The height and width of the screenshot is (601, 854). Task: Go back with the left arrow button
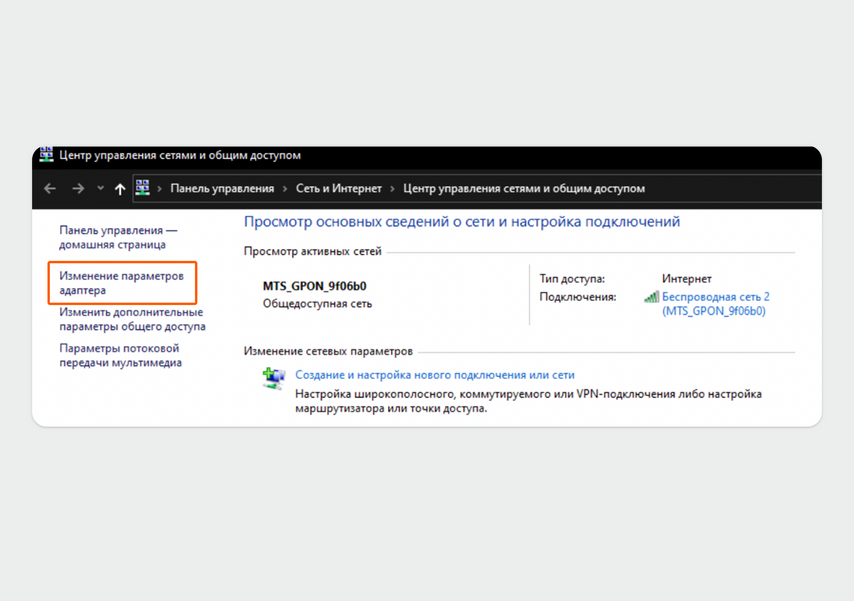pos(50,189)
